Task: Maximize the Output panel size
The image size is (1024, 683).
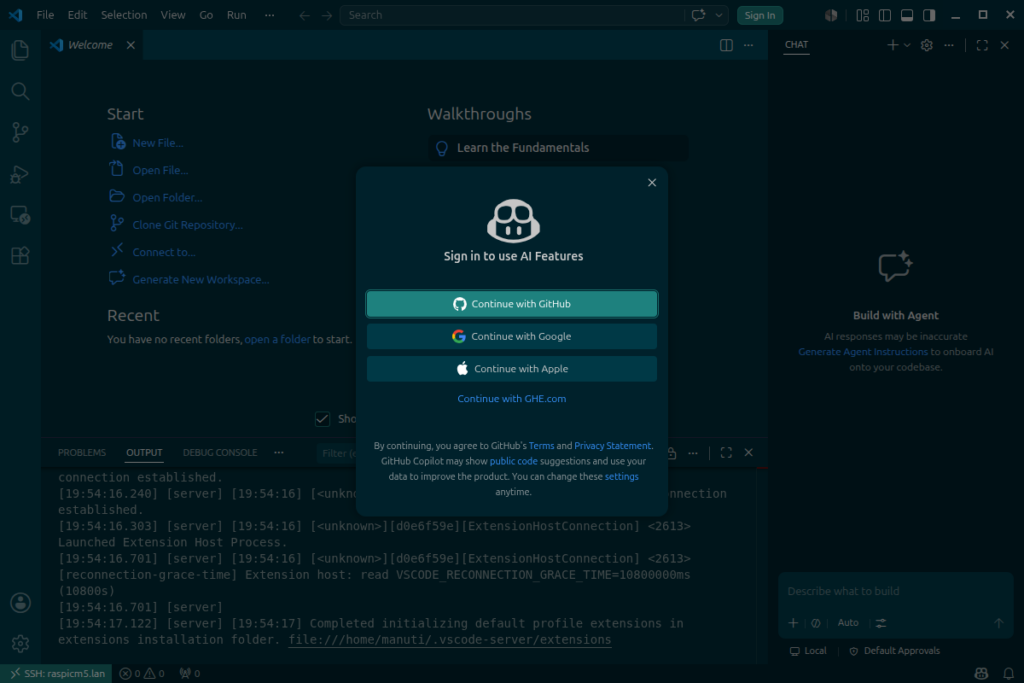Action: point(726,453)
